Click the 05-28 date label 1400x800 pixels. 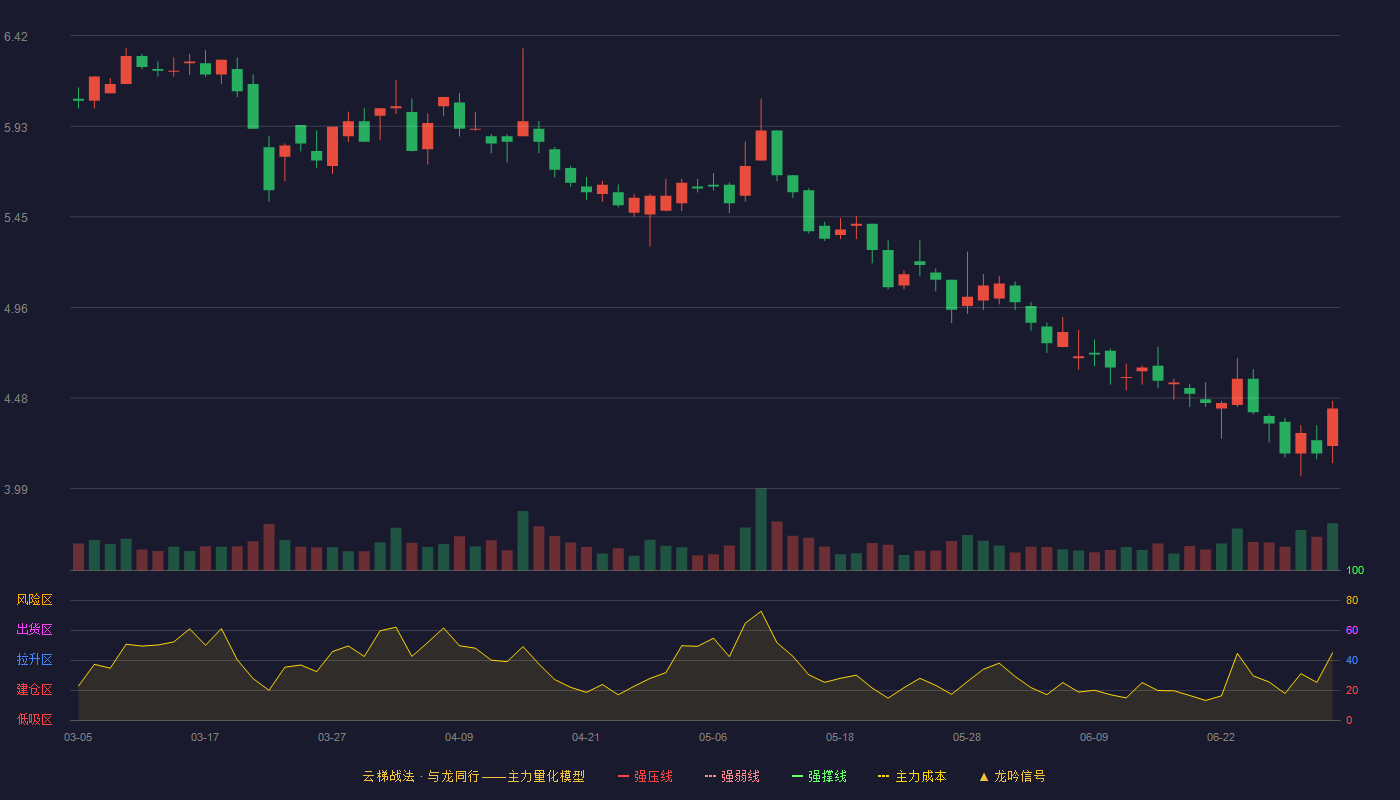pyautogui.click(x=967, y=737)
